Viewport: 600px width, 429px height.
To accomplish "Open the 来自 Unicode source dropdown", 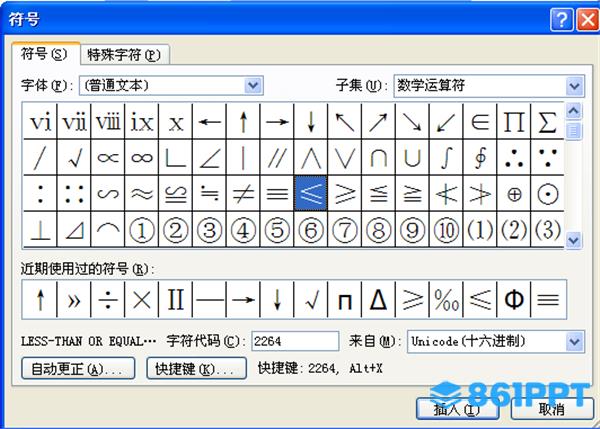I will coord(496,341).
